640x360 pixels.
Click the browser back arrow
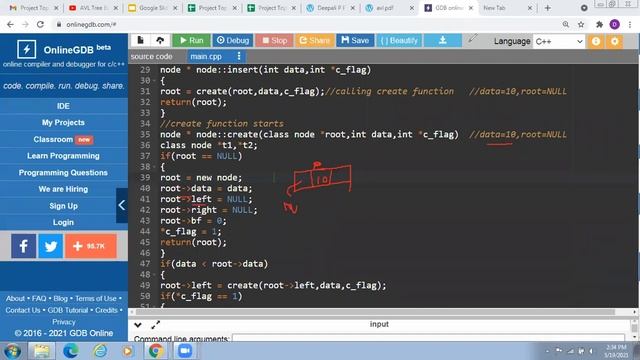coord(10,24)
